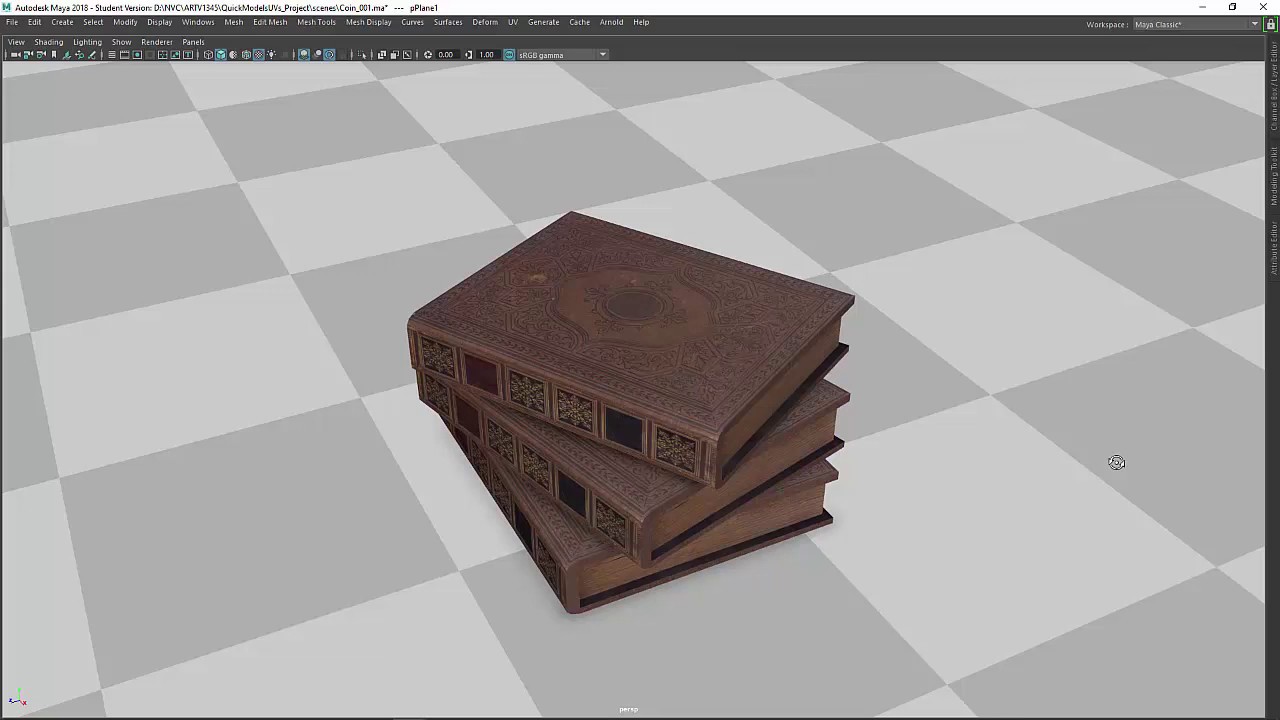Toggle the Resolution Gate icon
Viewport: 1280px width, 720px height.
[137, 55]
